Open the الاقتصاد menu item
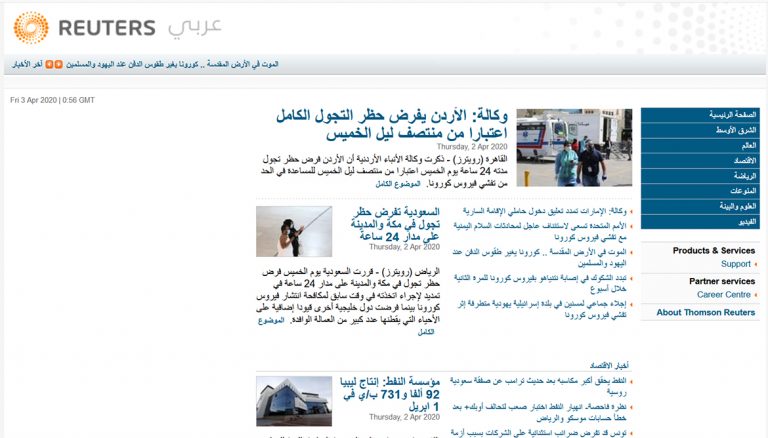Image resolution: width=768 pixels, height=438 pixels. 700,161
